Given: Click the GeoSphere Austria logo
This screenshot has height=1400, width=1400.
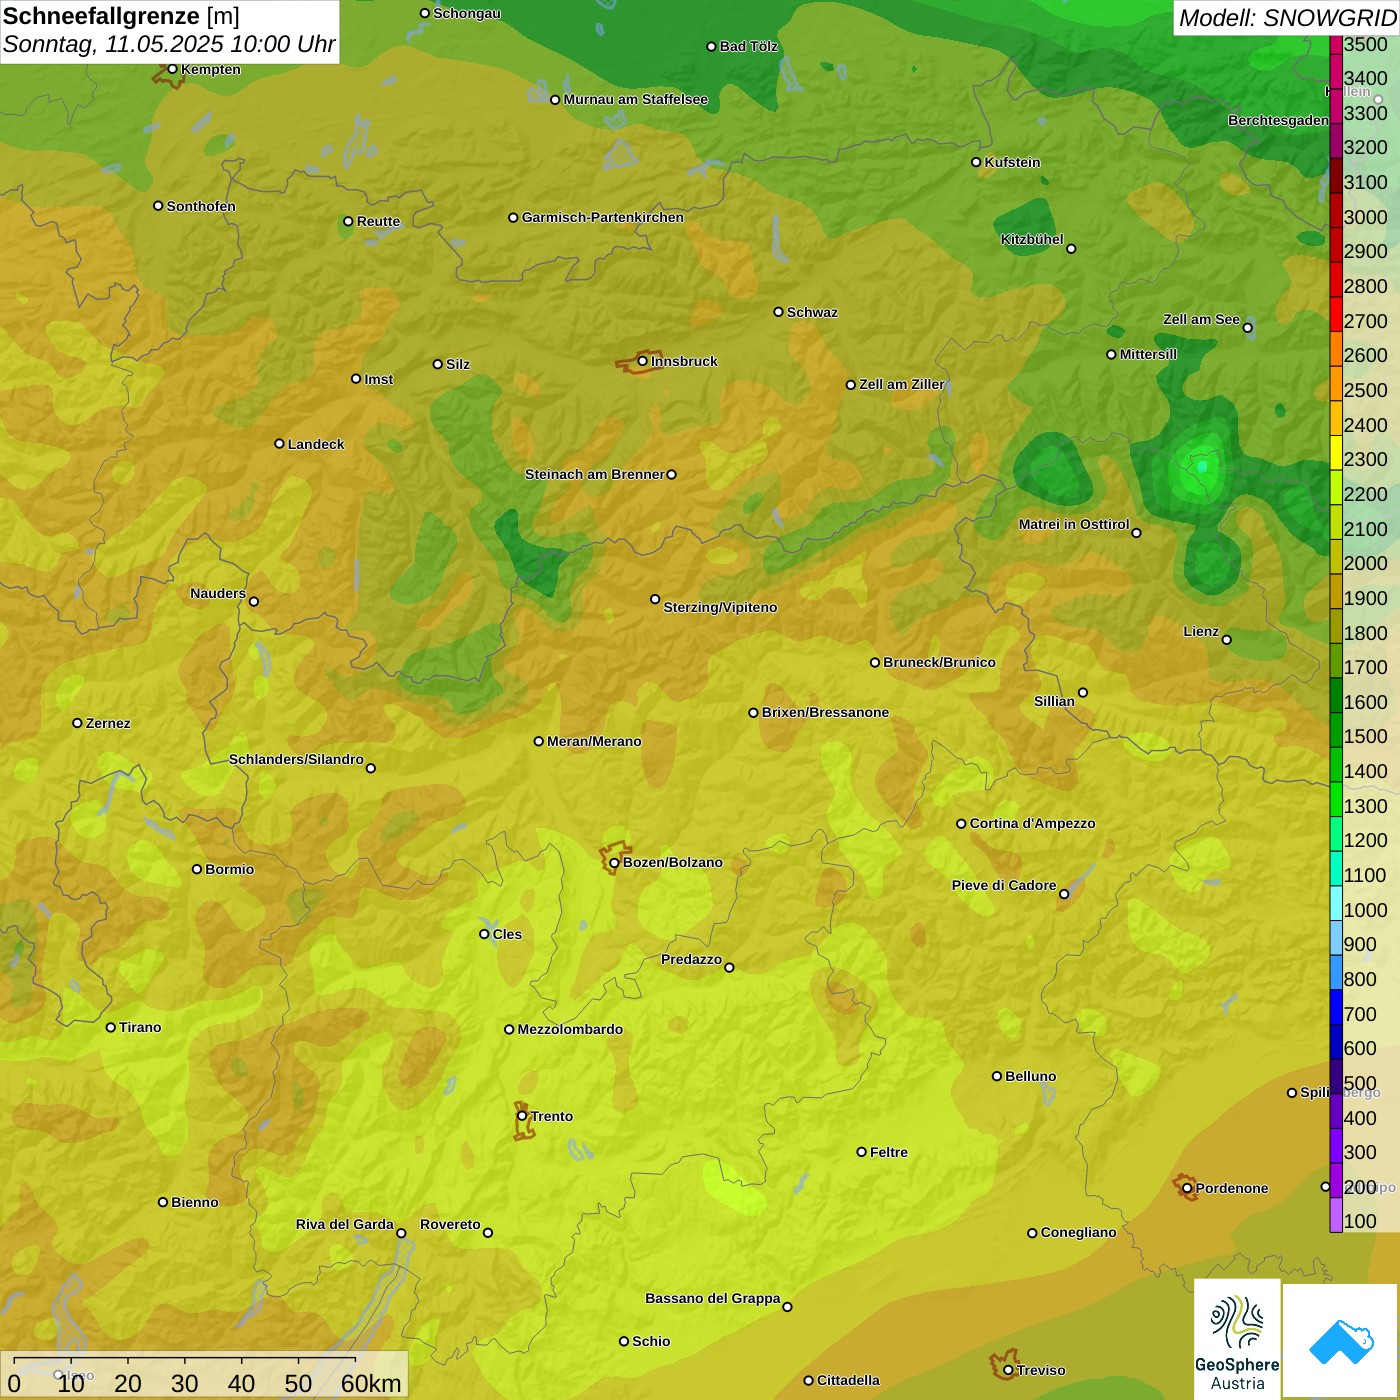Looking at the screenshot, I should pos(1237,1339).
